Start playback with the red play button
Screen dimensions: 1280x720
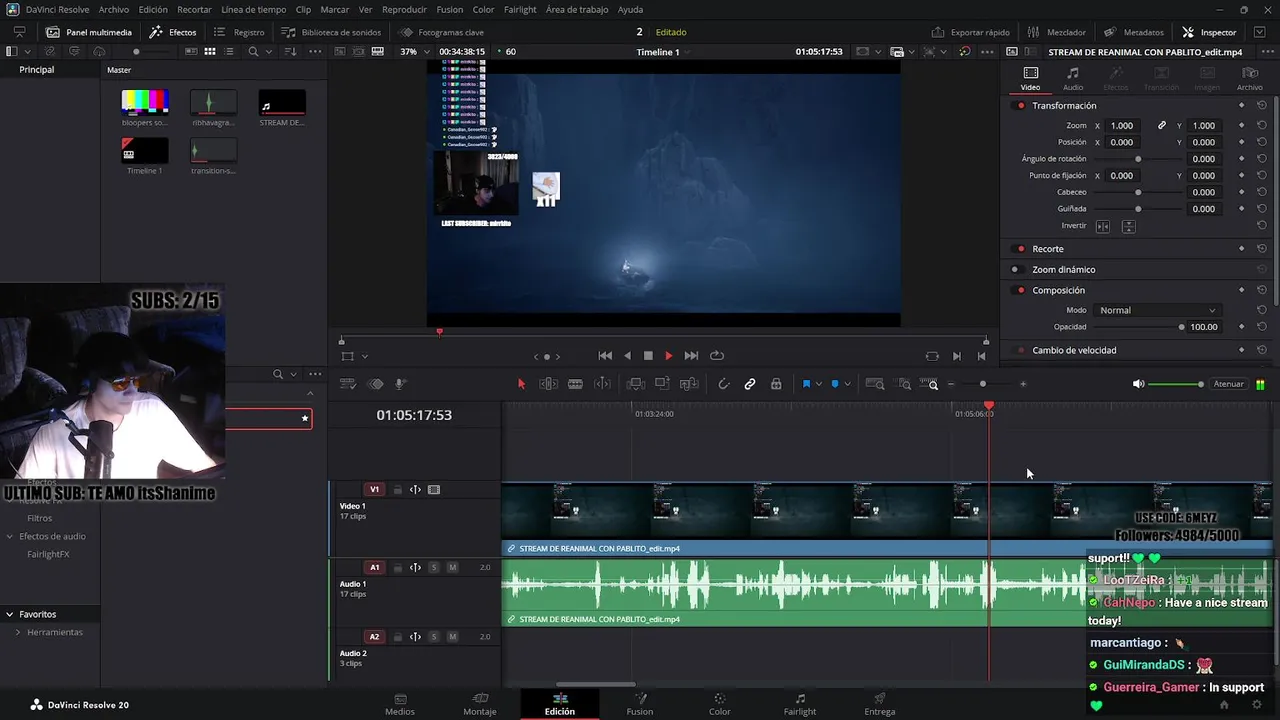pos(669,356)
